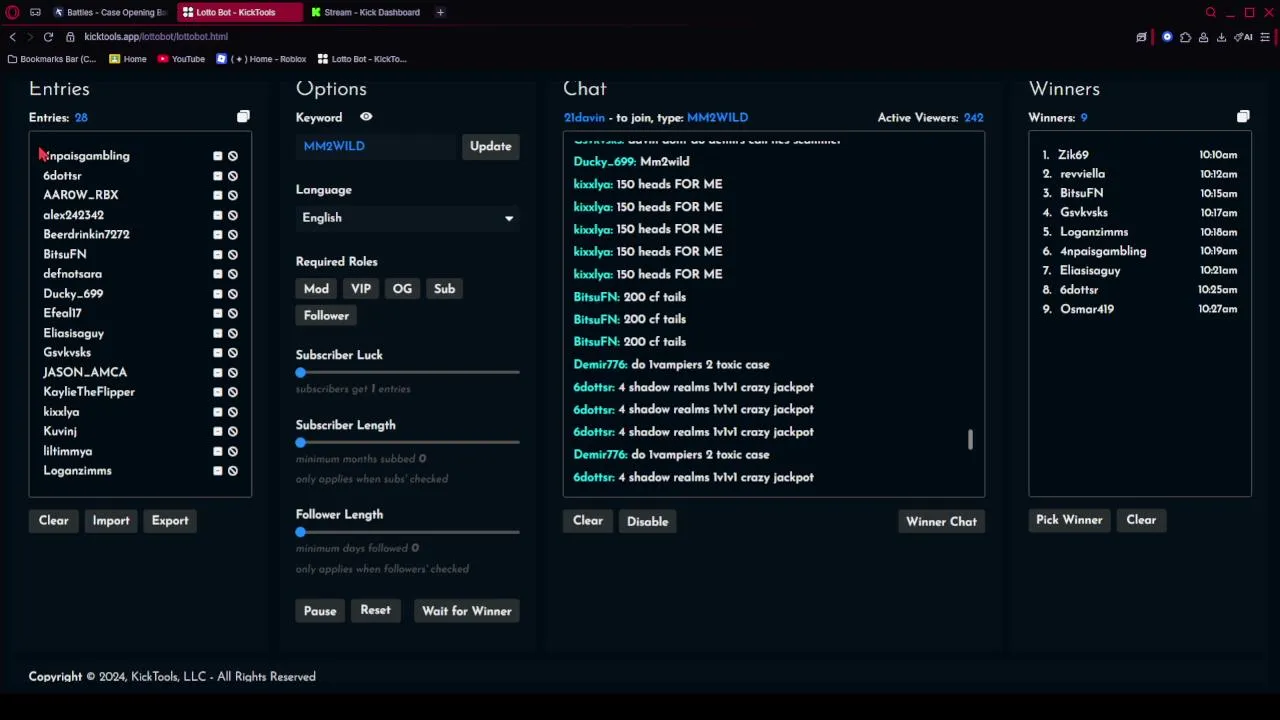This screenshot has height=720, width=1280.
Task: Click the browser address bar URL
Action: click(x=156, y=37)
